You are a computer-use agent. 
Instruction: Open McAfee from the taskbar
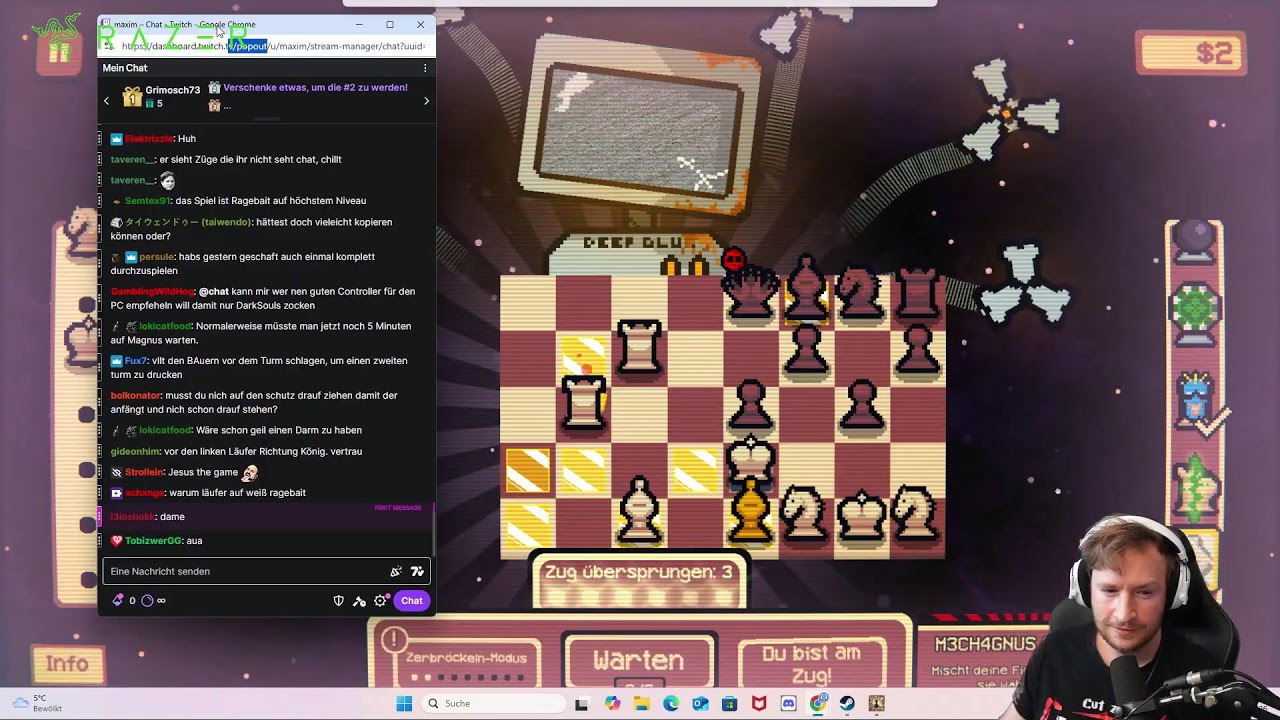(x=759, y=703)
